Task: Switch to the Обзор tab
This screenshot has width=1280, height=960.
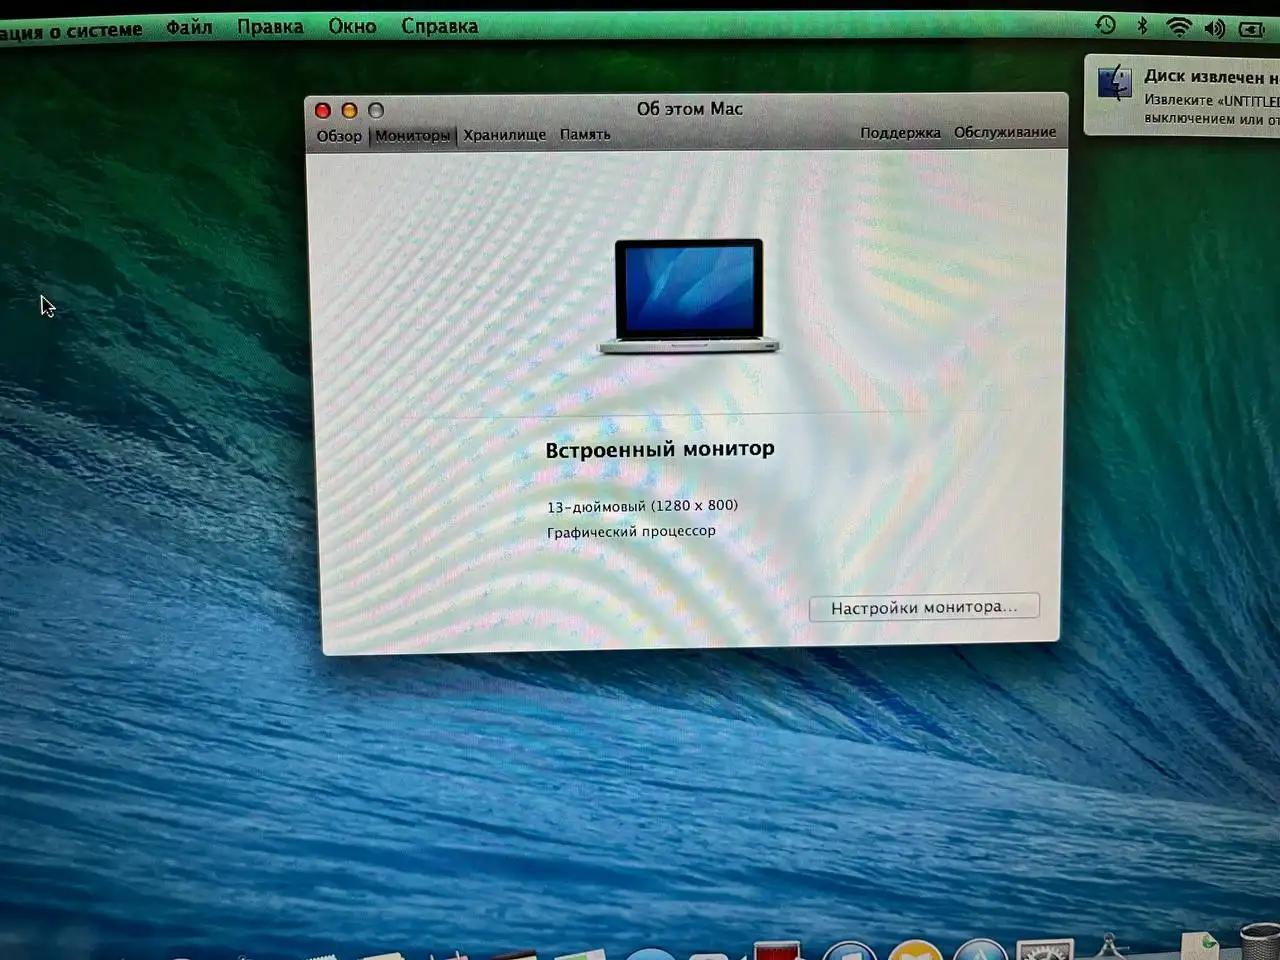Action: [x=339, y=136]
